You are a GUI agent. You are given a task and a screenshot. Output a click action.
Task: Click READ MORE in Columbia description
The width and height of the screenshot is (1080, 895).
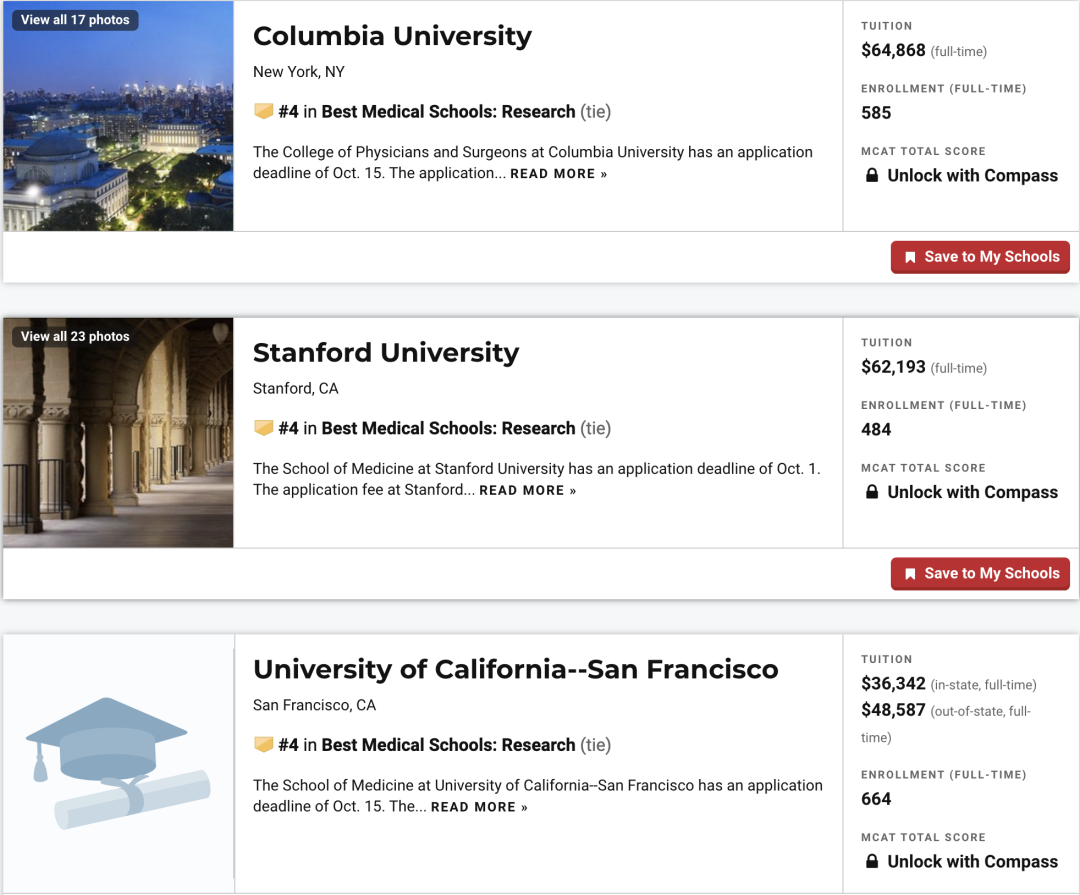[559, 174]
